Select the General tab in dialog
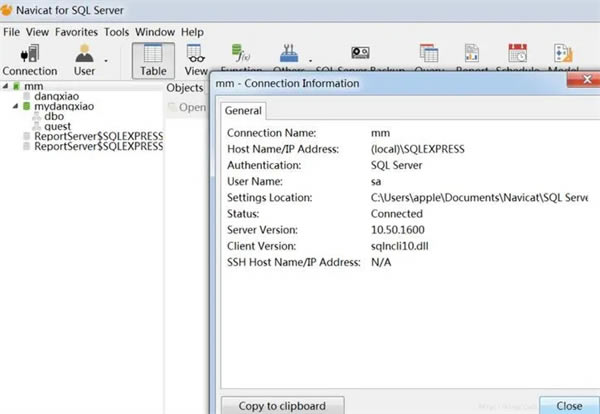Viewport: 600px width, 414px height. click(243, 111)
